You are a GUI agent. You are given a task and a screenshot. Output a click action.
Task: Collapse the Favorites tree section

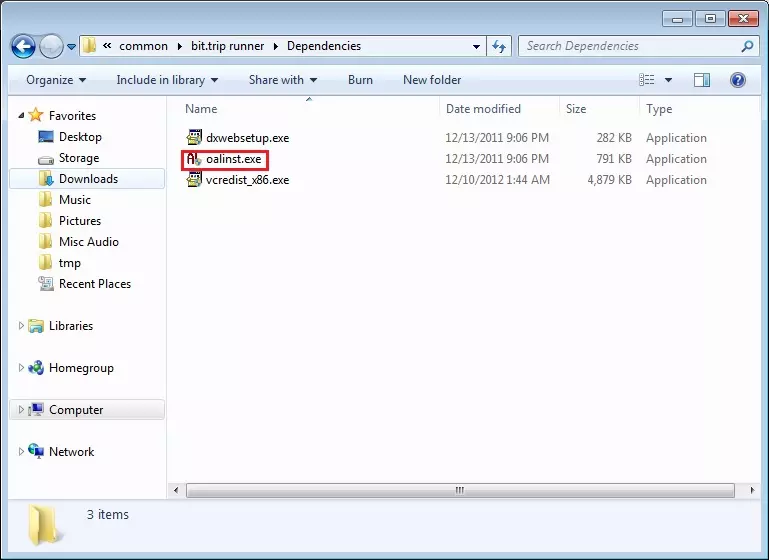click(21, 116)
